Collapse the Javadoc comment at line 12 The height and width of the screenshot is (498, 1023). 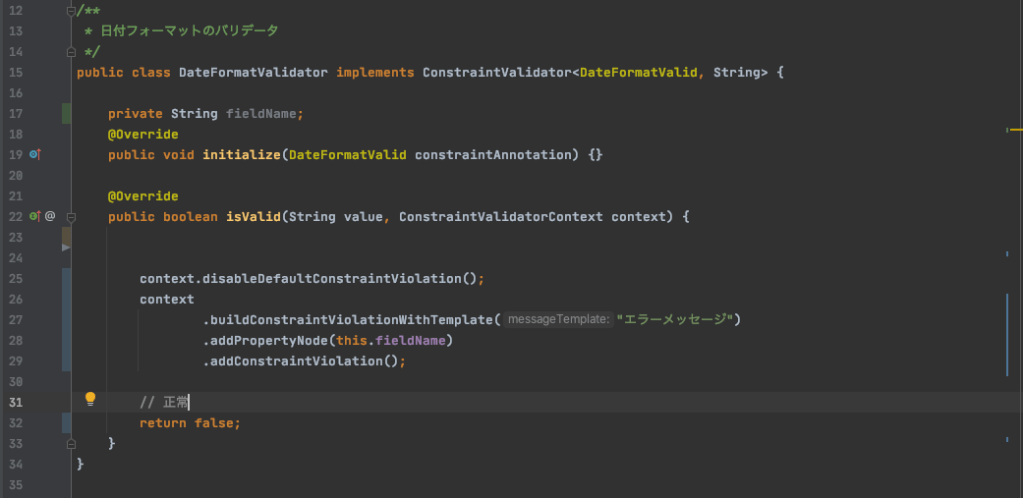point(70,11)
